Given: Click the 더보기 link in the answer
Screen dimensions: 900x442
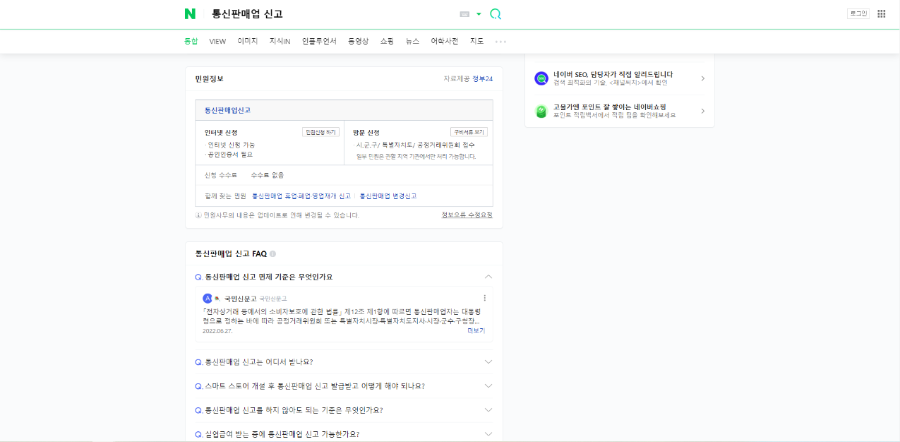Looking at the screenshot, I should [x=476, y=331].
